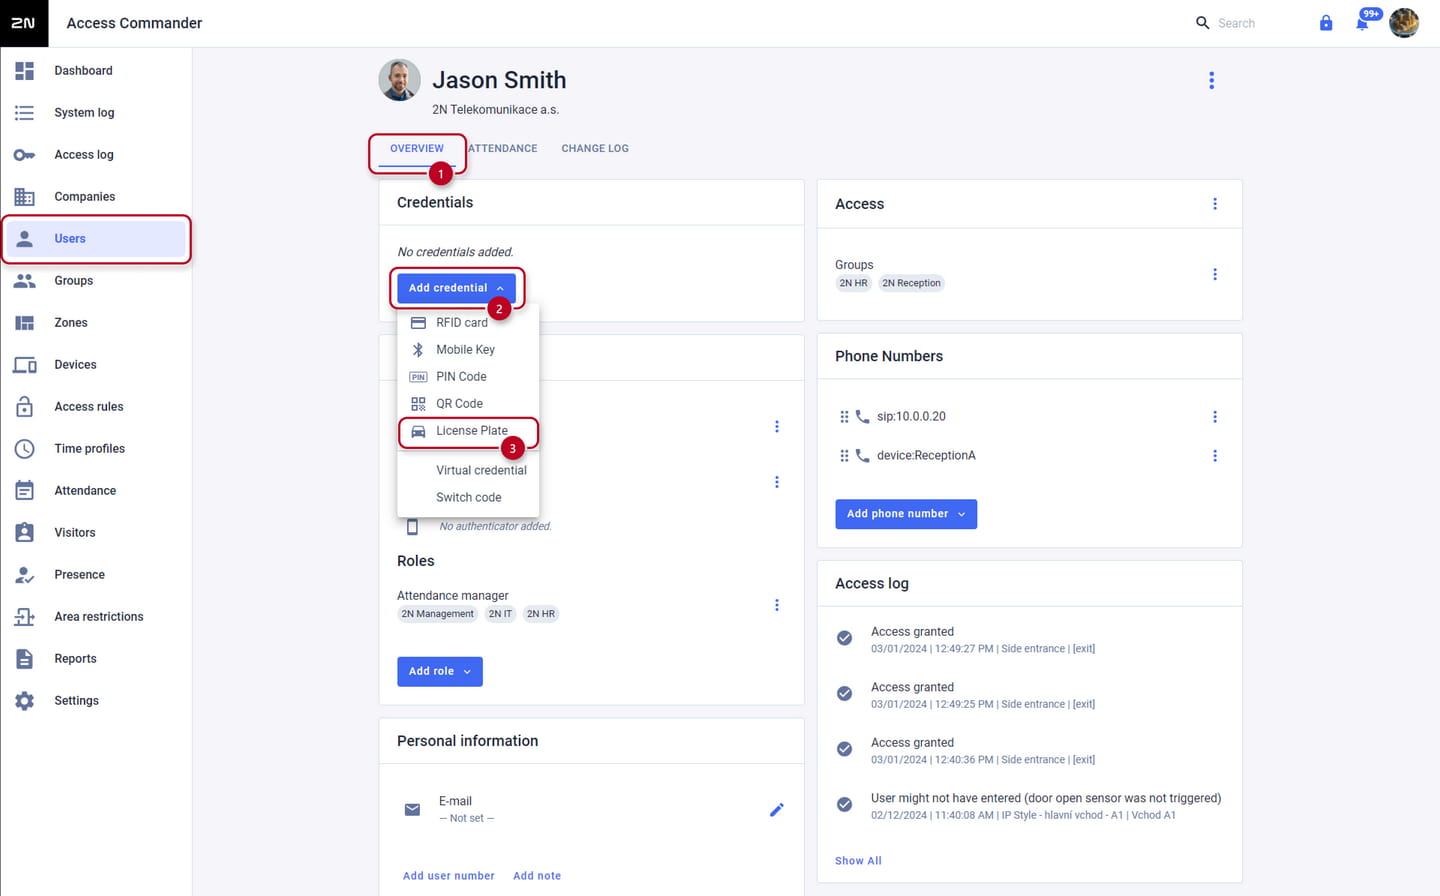Click drag handle of device:ReceptionA row
1440x896 pixels.
click(844, 456)
